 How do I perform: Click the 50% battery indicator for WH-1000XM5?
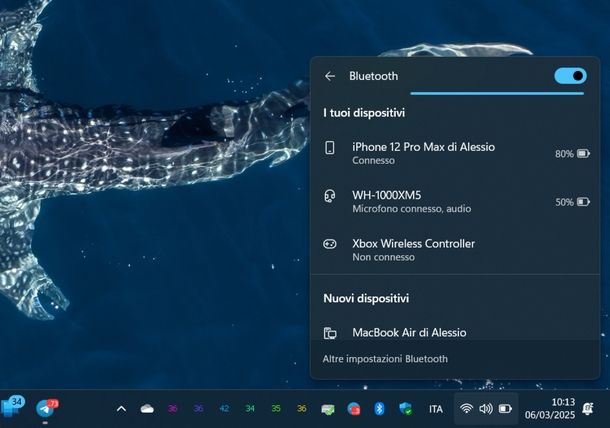coord(573,202)
